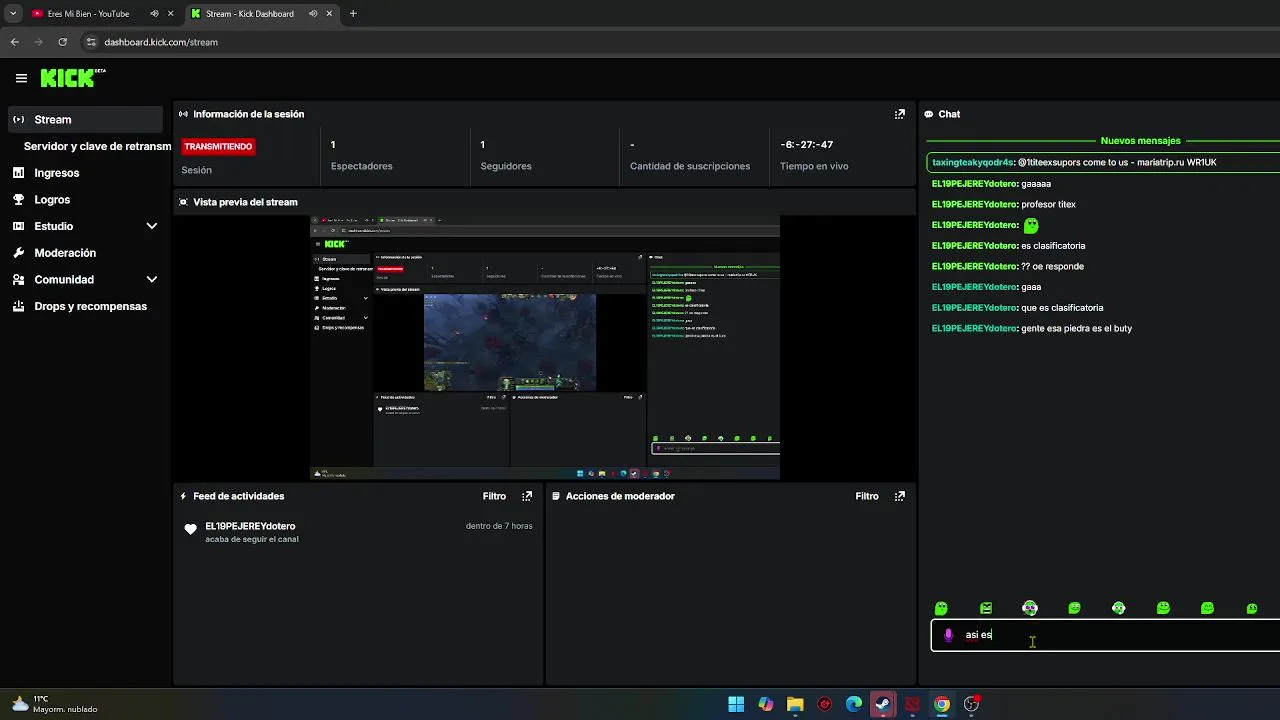
Task: Switch to Dota 2 on taskbar
Action: [x=912, y=704]
